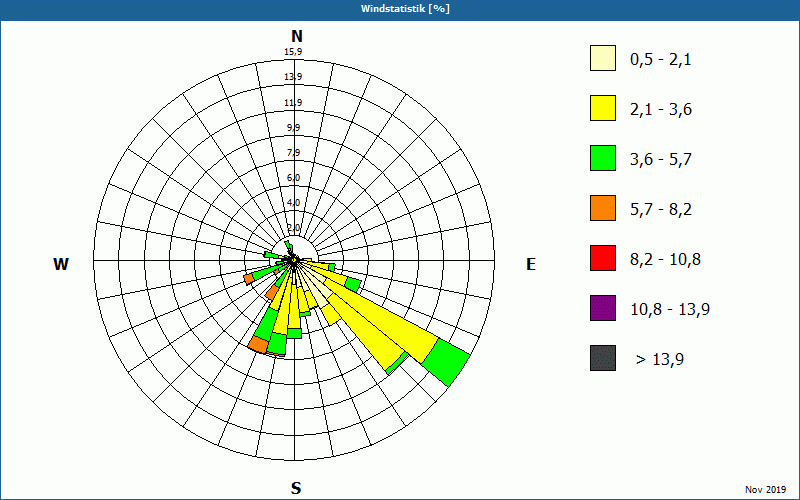Click the Nov 2019 date label
800x500 pixels.
click(765, 490)
